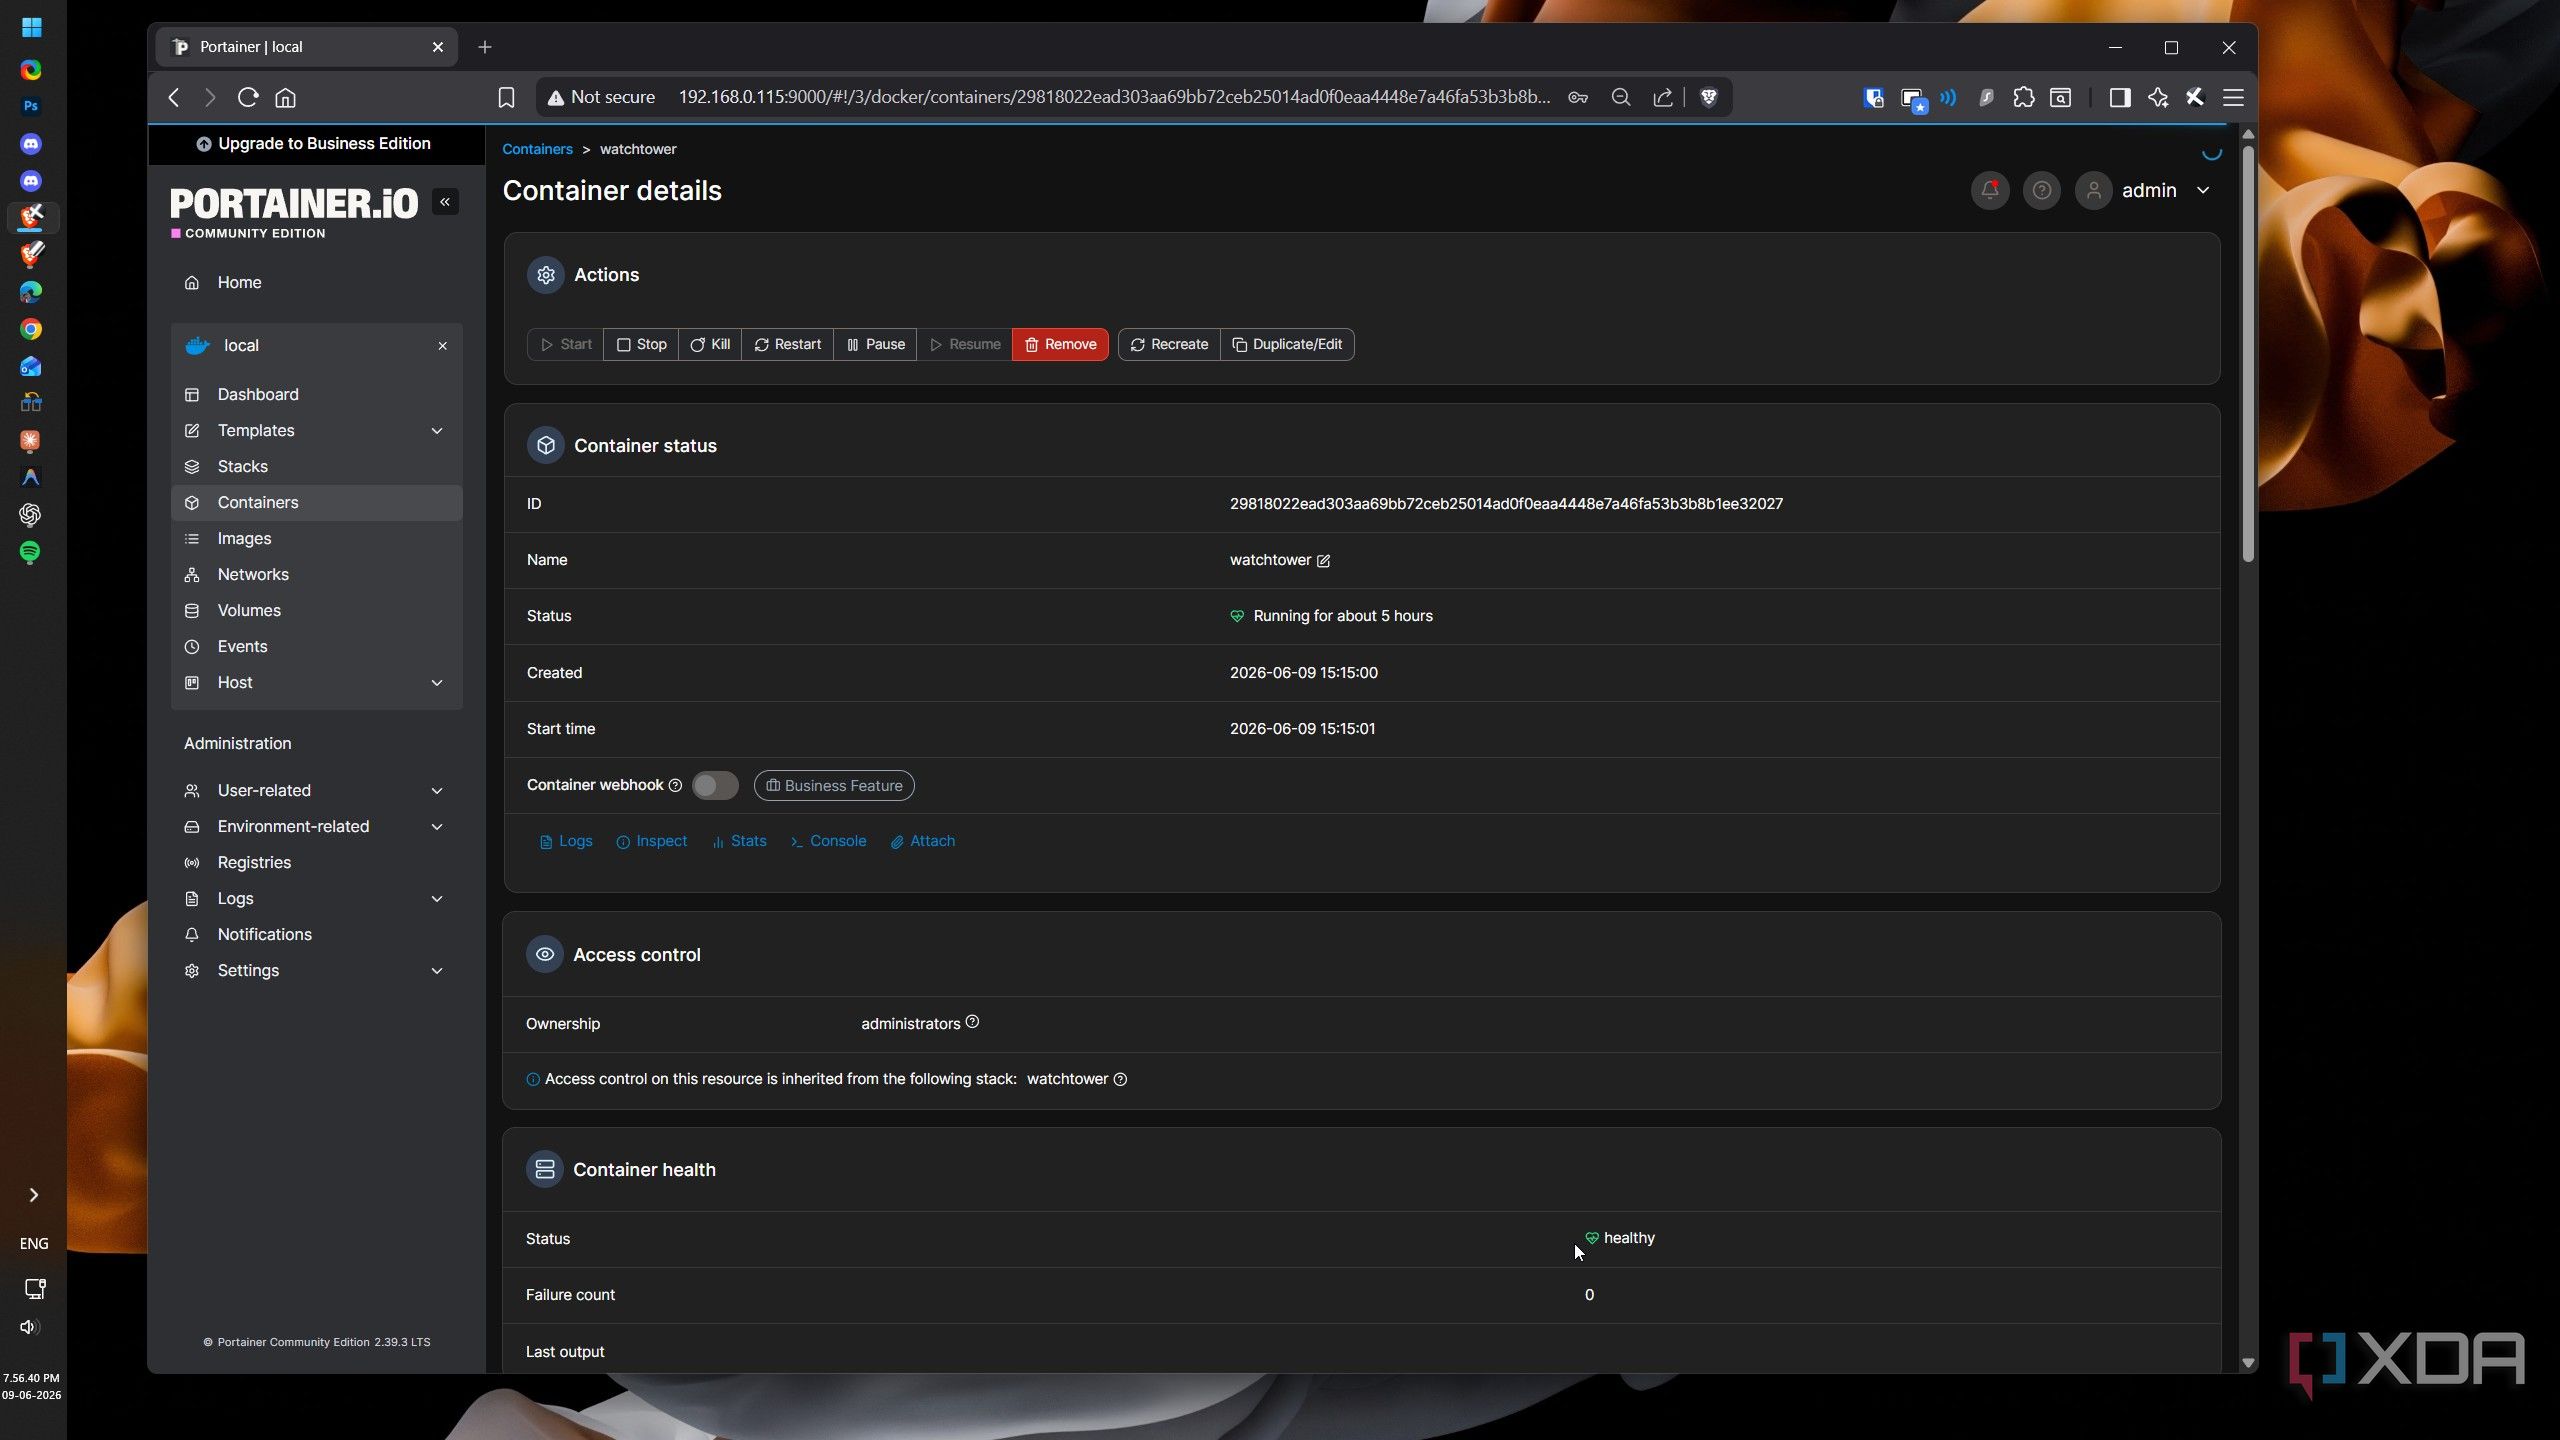2560x1440 pixels.
Task: Close the local environment with X icon
Action: click(442, 346)
